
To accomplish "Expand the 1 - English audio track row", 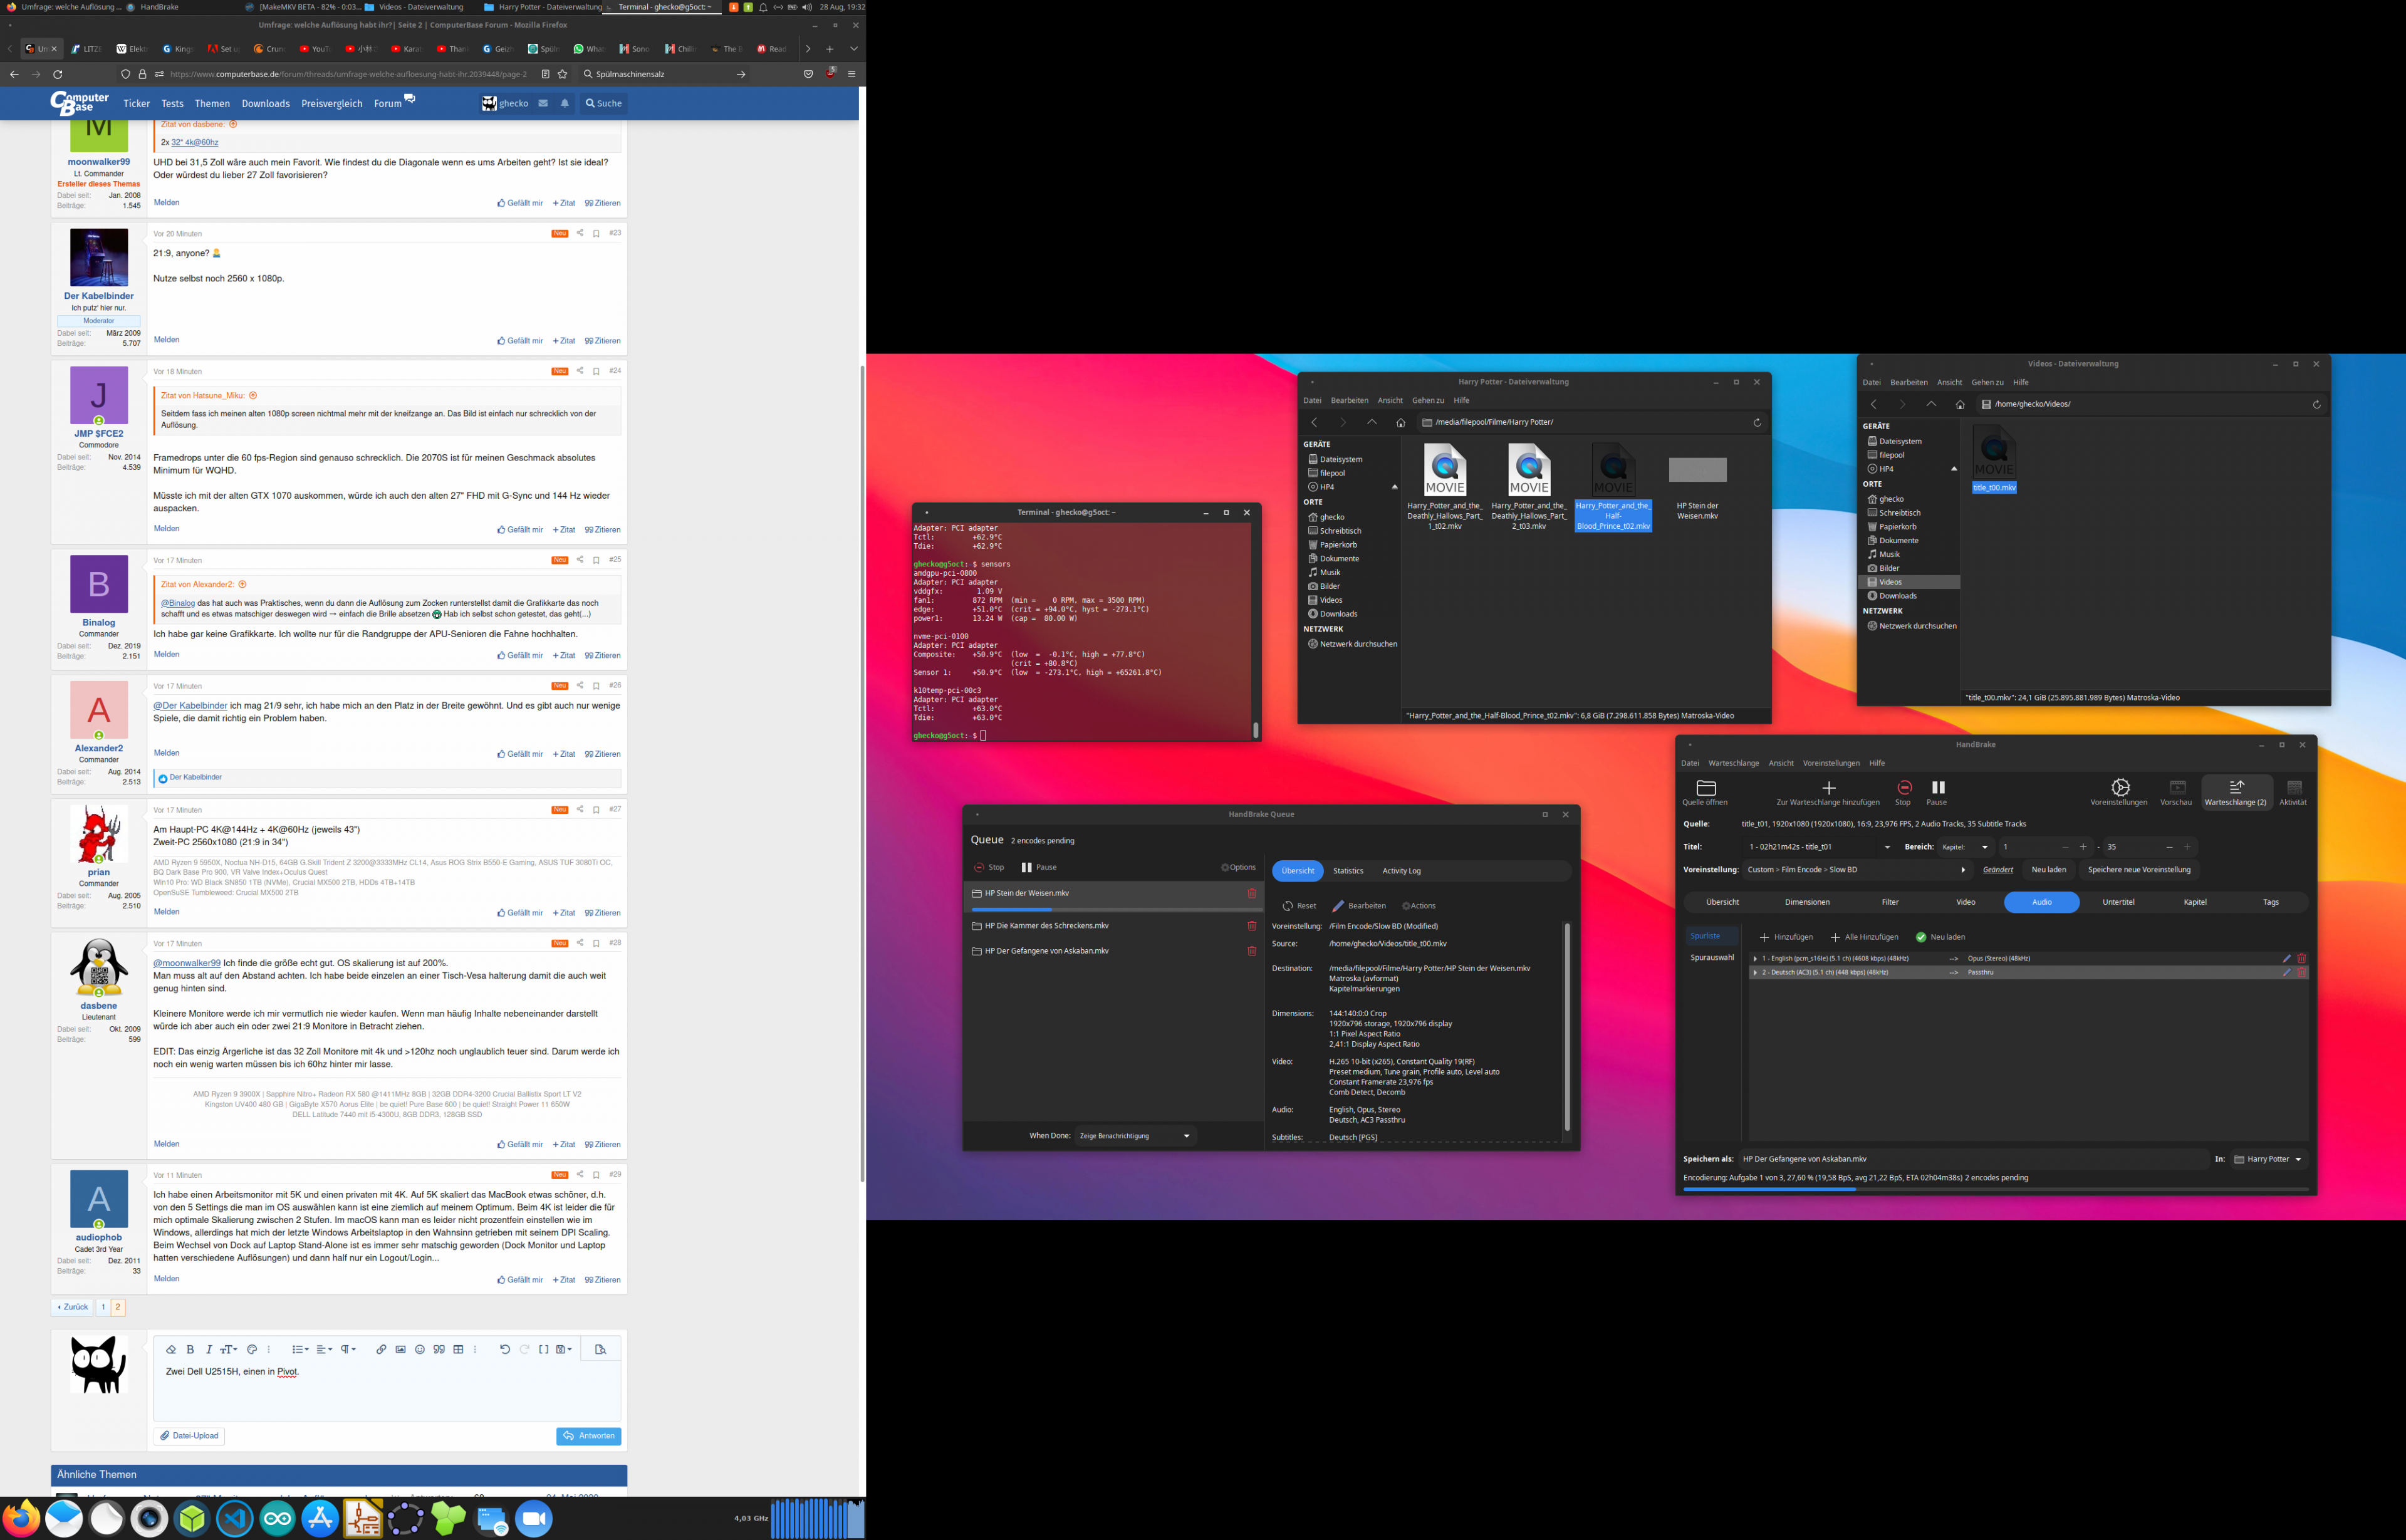I will 1755,958.
